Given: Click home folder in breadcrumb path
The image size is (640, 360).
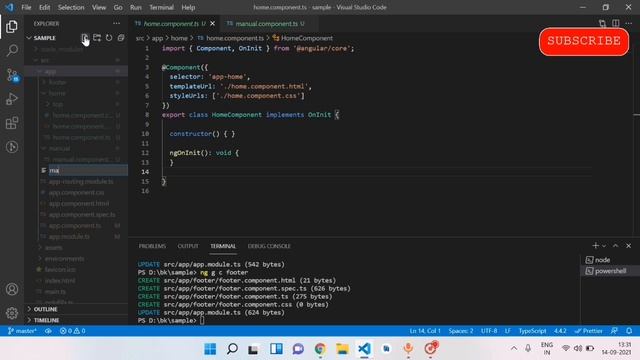Looking at the screenshot, I should point(179,38).
